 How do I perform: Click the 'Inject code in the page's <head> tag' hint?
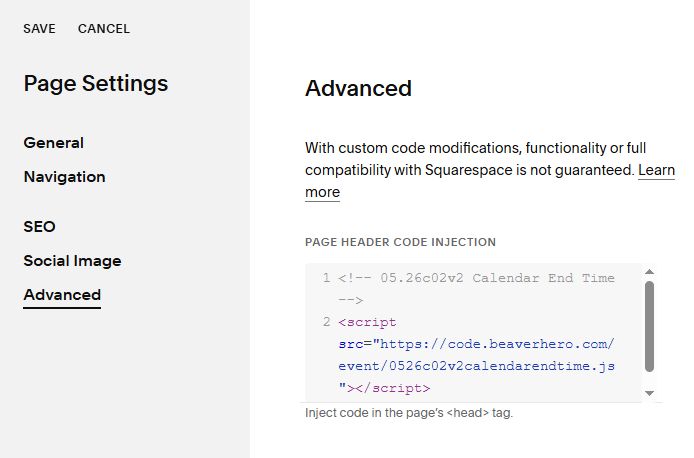pos(409,413)
